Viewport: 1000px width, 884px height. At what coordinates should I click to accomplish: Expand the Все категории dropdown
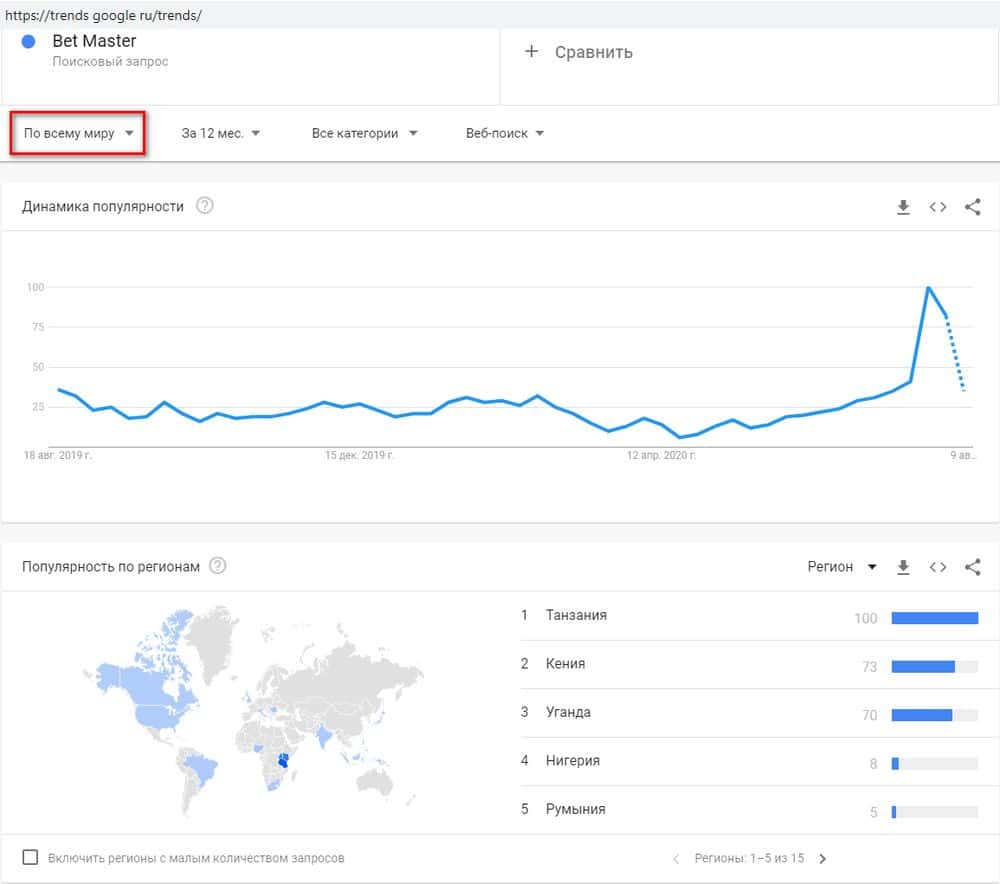click(x=364, y=133)
